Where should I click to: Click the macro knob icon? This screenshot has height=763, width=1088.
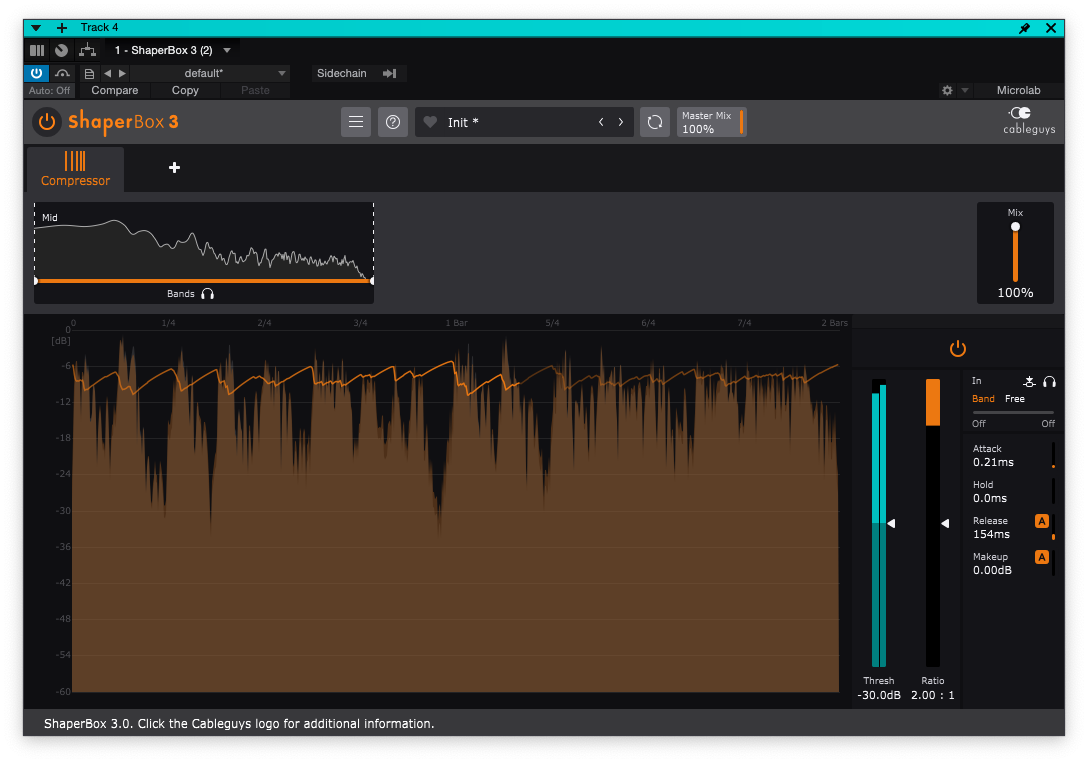[x=62, y=50]
